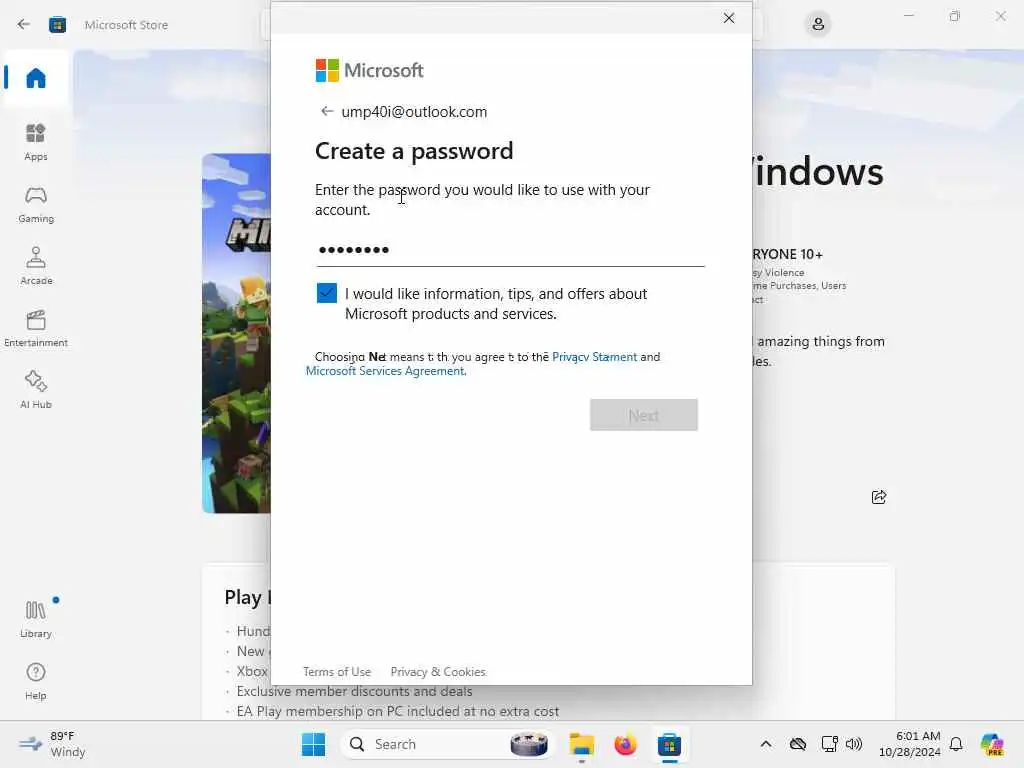
Task: Open the user profile icon in Store
Action: click(x=818, y=25)
